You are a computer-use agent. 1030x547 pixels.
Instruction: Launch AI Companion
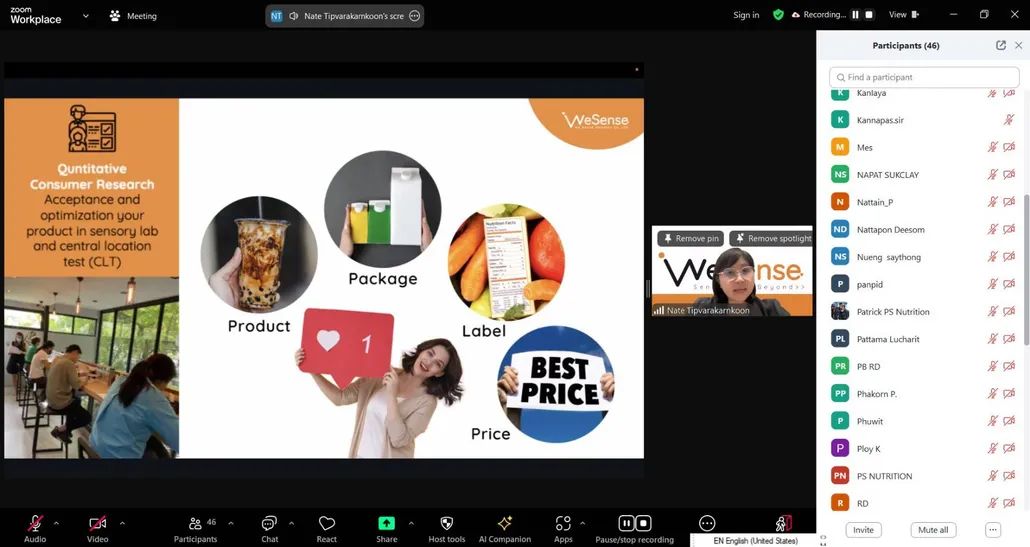[504, 529]
